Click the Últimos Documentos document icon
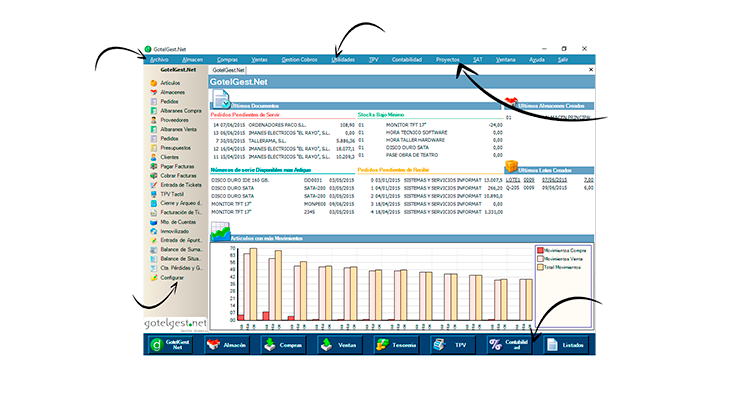 [221, 99]
